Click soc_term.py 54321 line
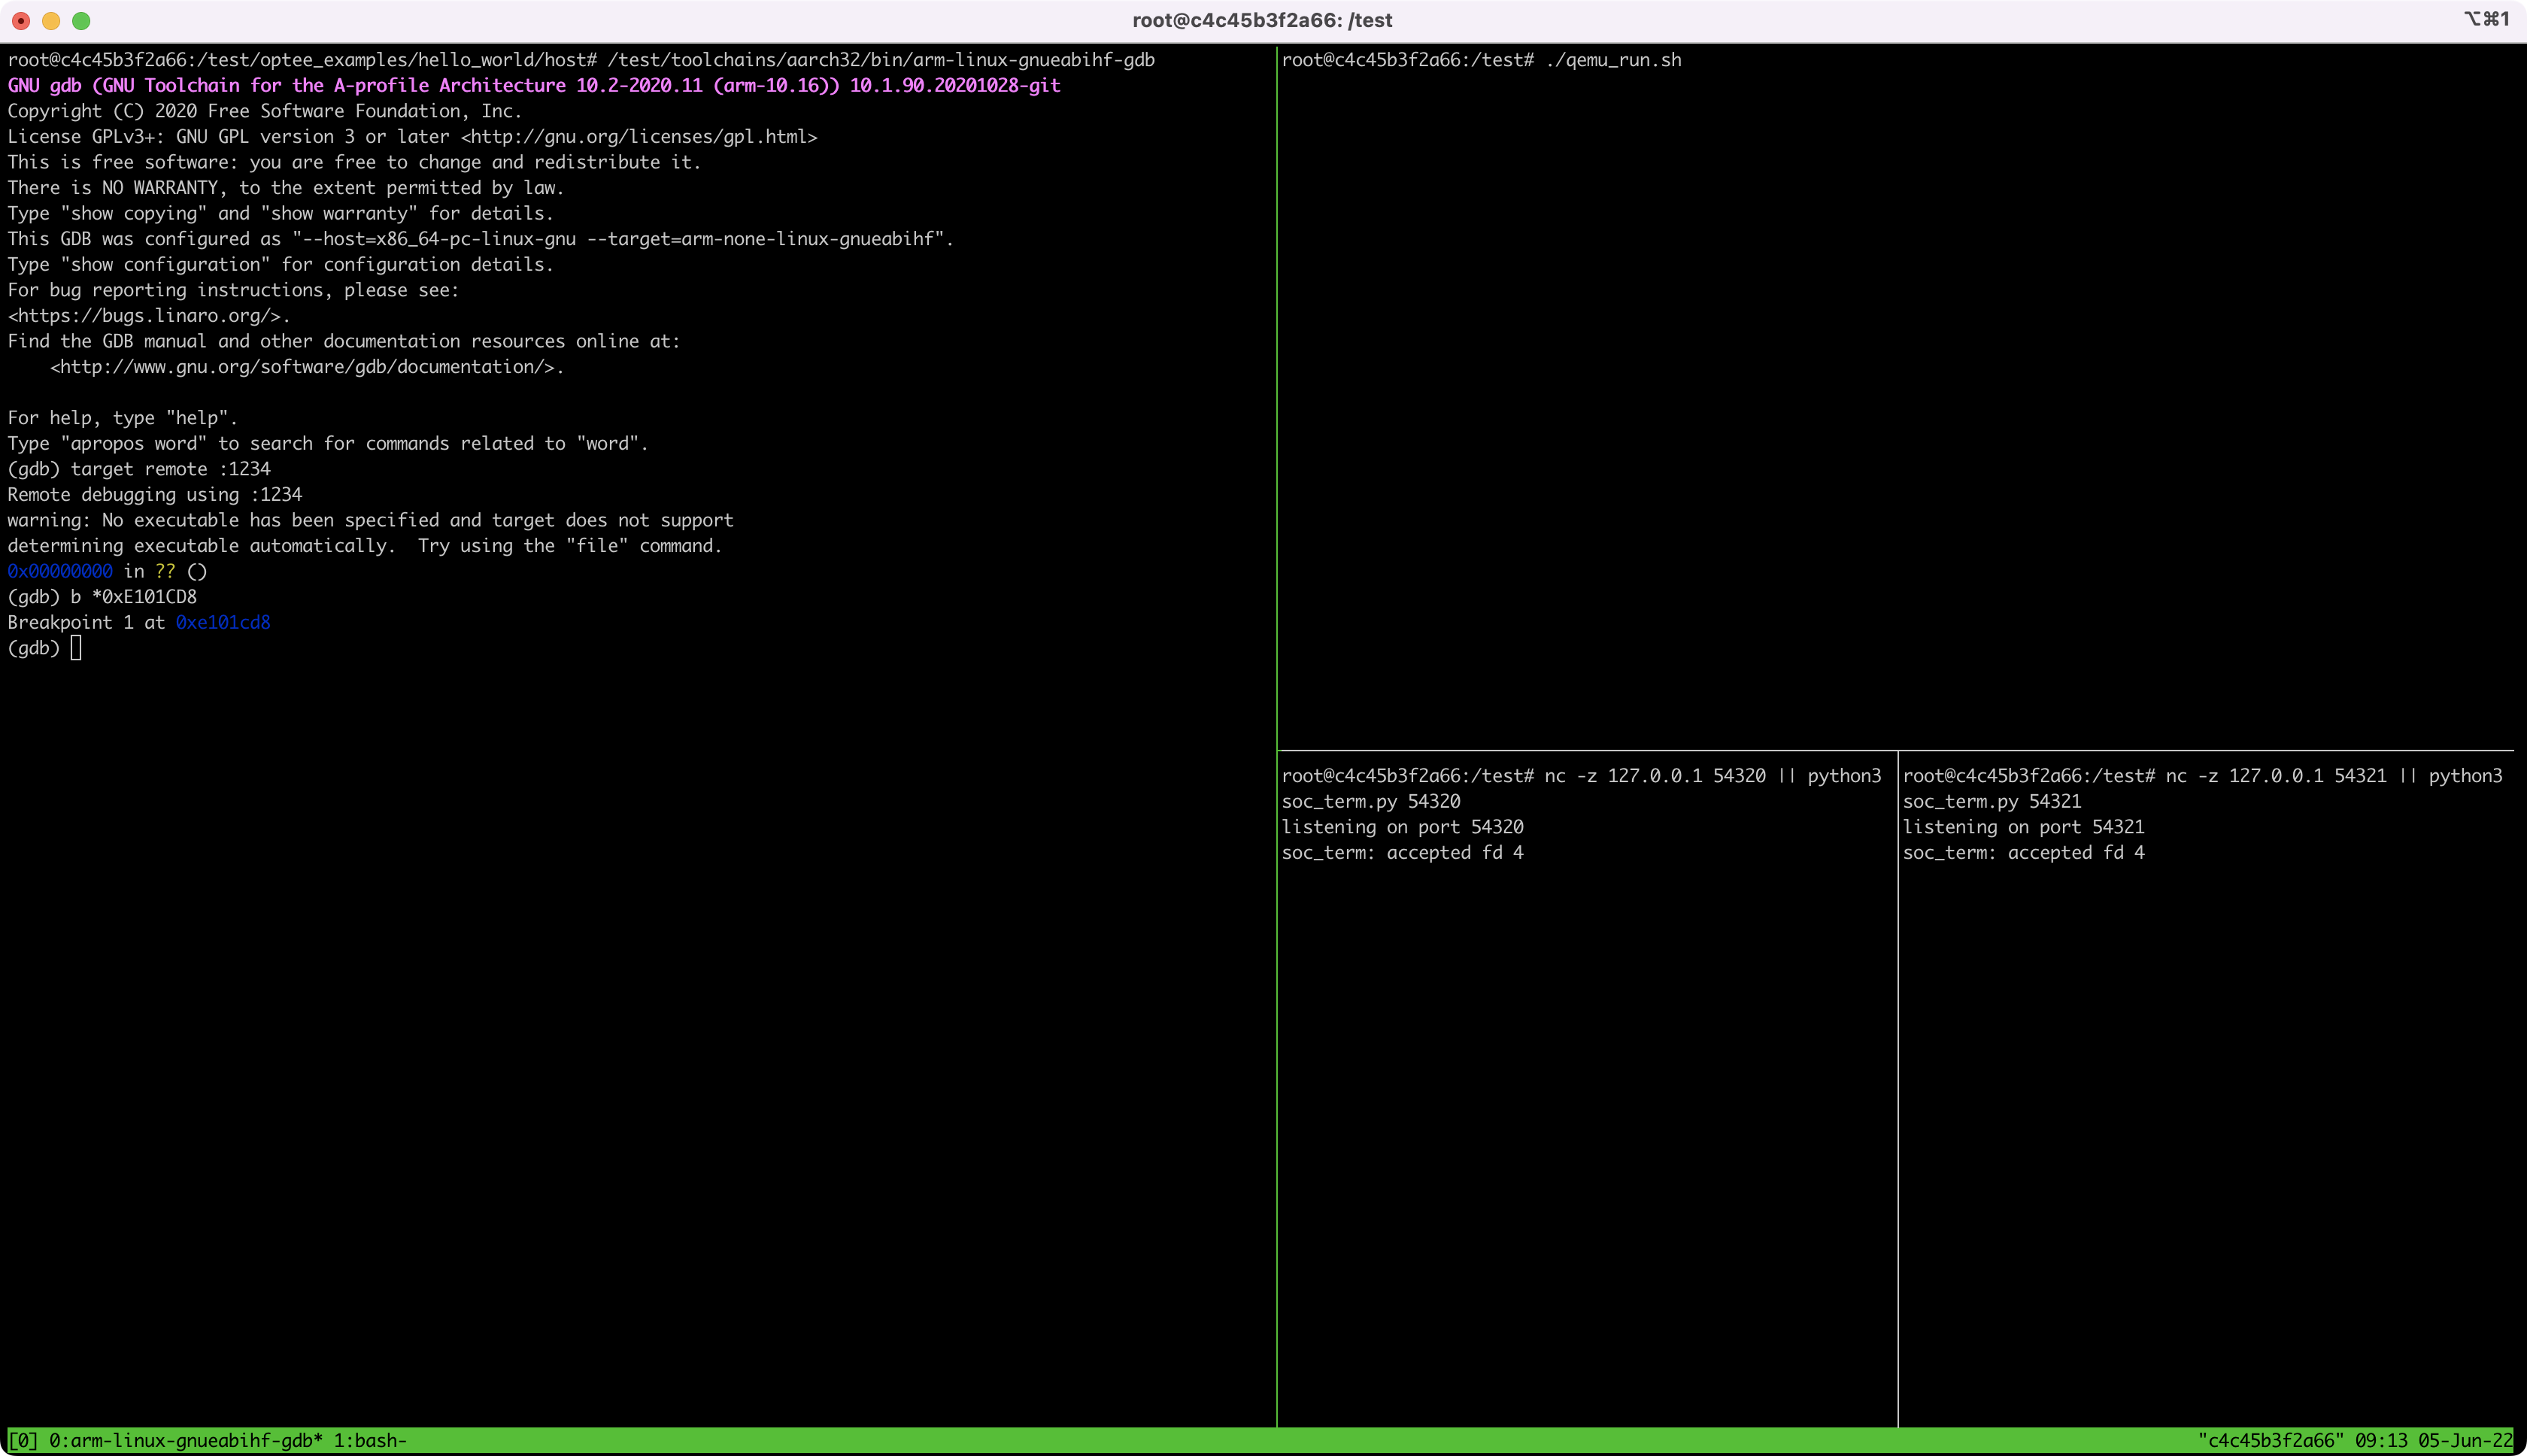 pos(1992,802)
